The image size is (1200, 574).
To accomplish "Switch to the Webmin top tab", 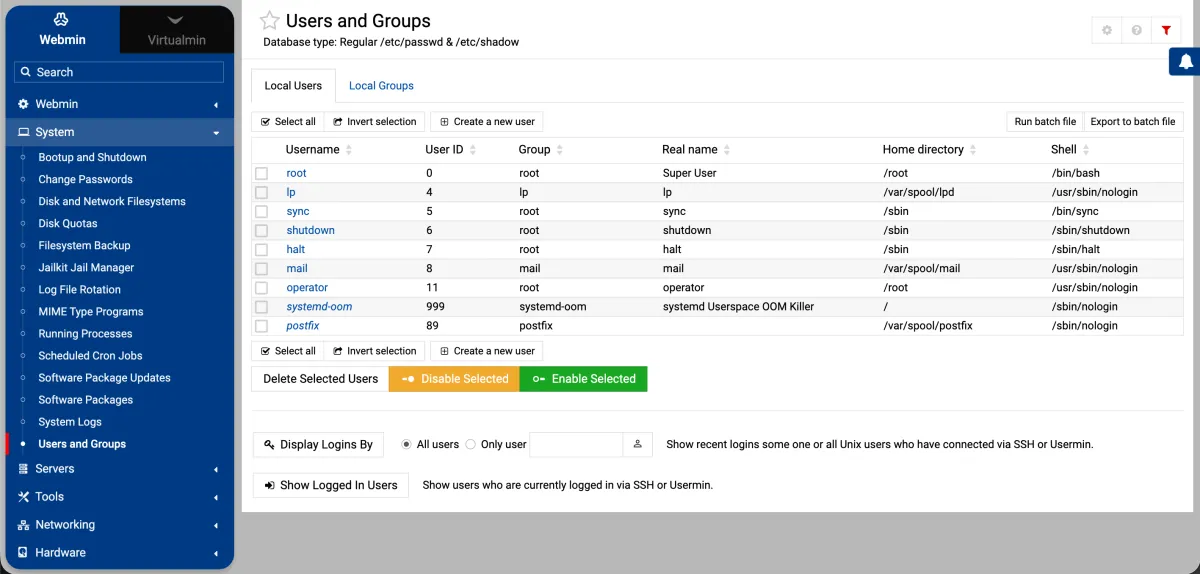I will (x=62, y=29).
